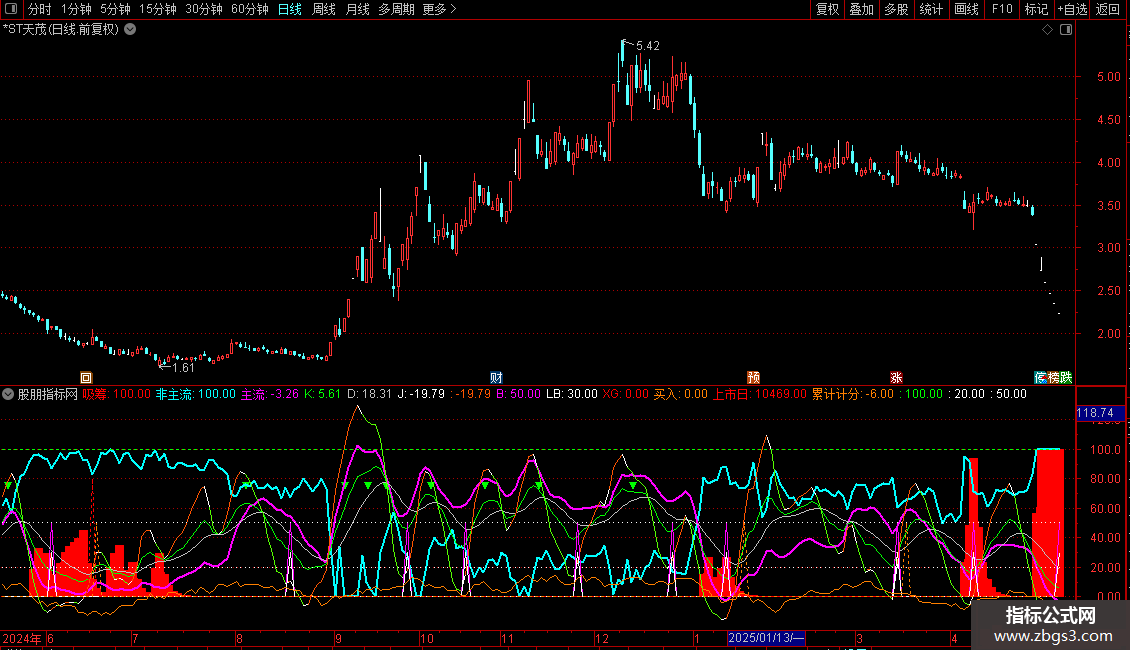This screenshot has height=650, width=1130.
Task: Click the 标记 mark button
Action: click(1036, 9)
